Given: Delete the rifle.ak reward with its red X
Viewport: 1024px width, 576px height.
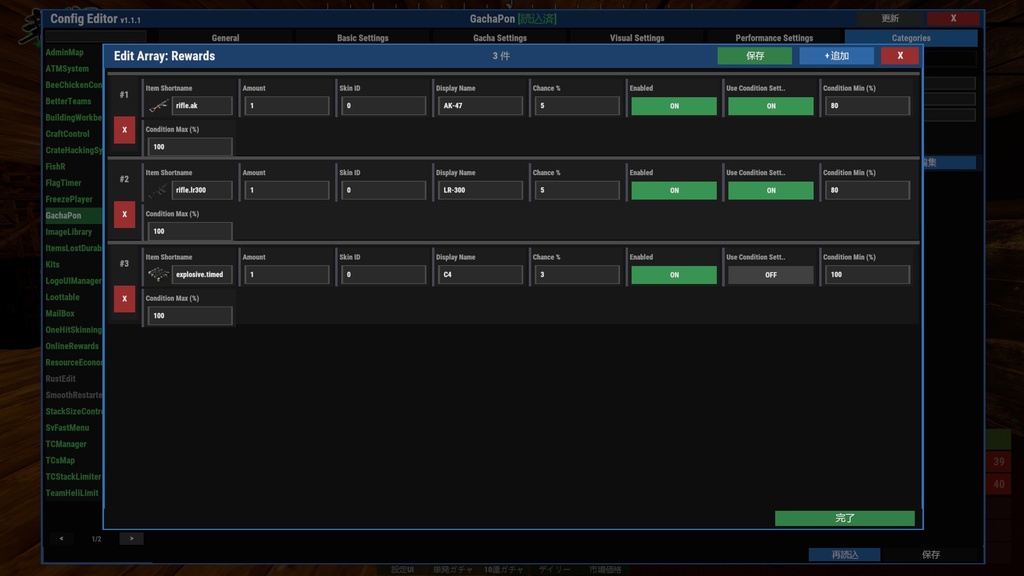Looking at the screenshot, I should (x=124, y=130).
